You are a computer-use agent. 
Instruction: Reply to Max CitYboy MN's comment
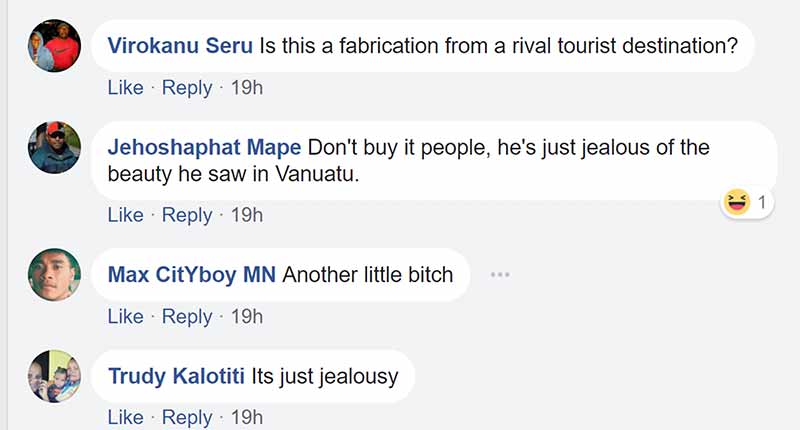click(186, 316)
